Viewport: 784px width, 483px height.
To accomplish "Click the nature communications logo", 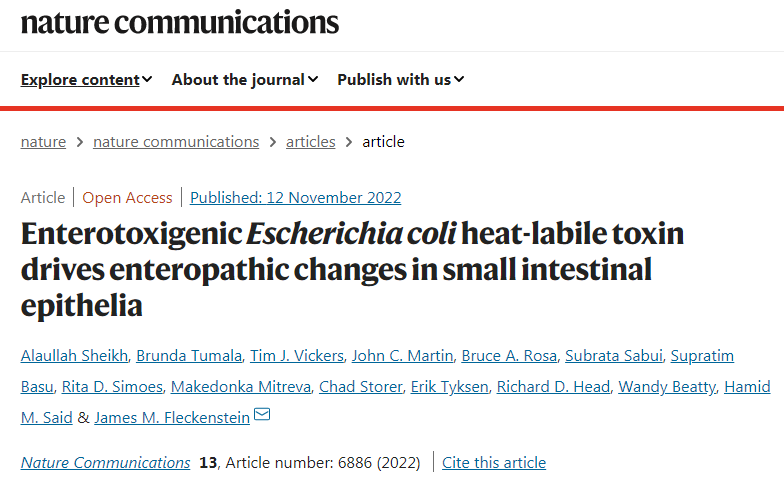I will pyautogui.click(x=180, y=22).
